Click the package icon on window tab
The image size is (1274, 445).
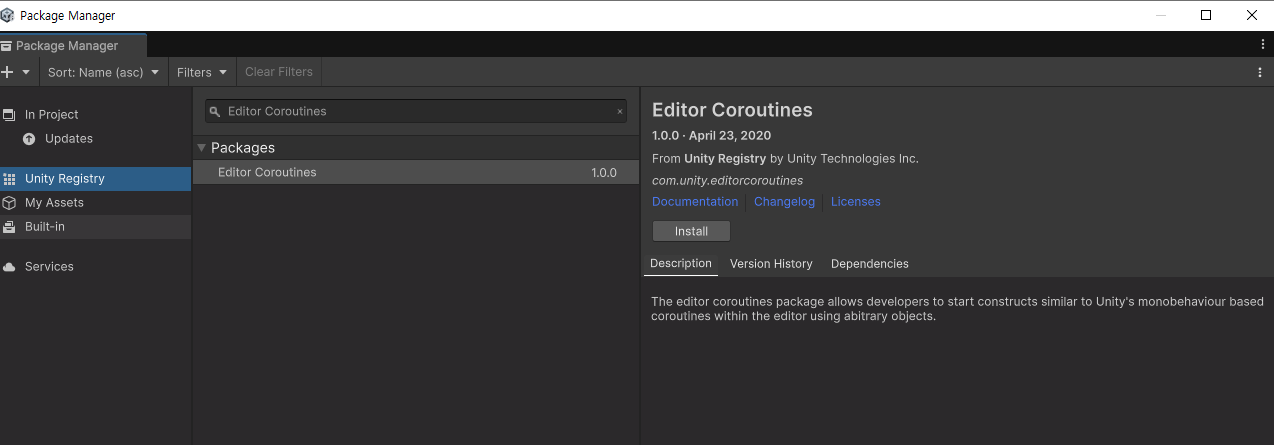(7, 46)
